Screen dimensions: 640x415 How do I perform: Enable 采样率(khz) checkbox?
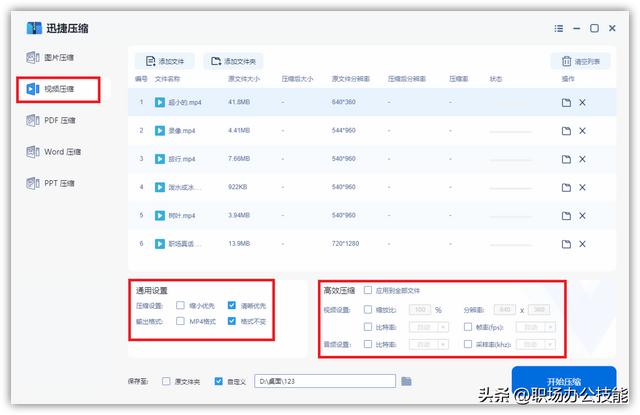coord(468,344)
